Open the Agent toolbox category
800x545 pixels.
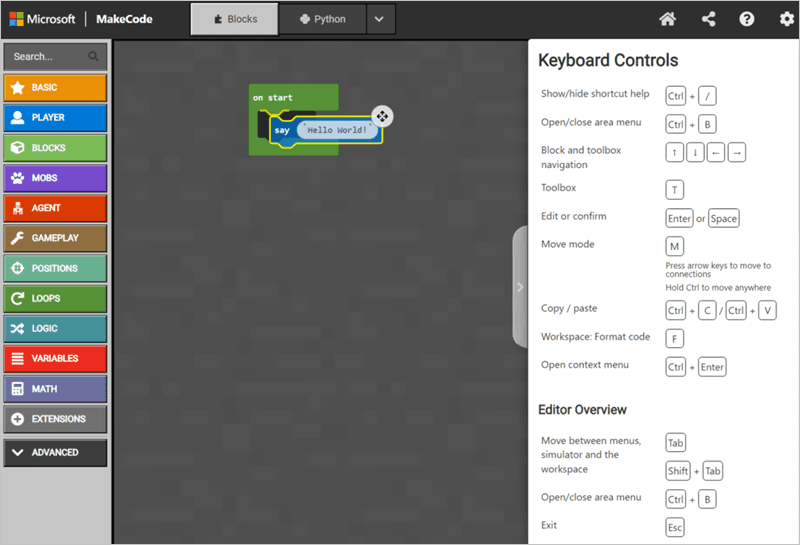55,208
